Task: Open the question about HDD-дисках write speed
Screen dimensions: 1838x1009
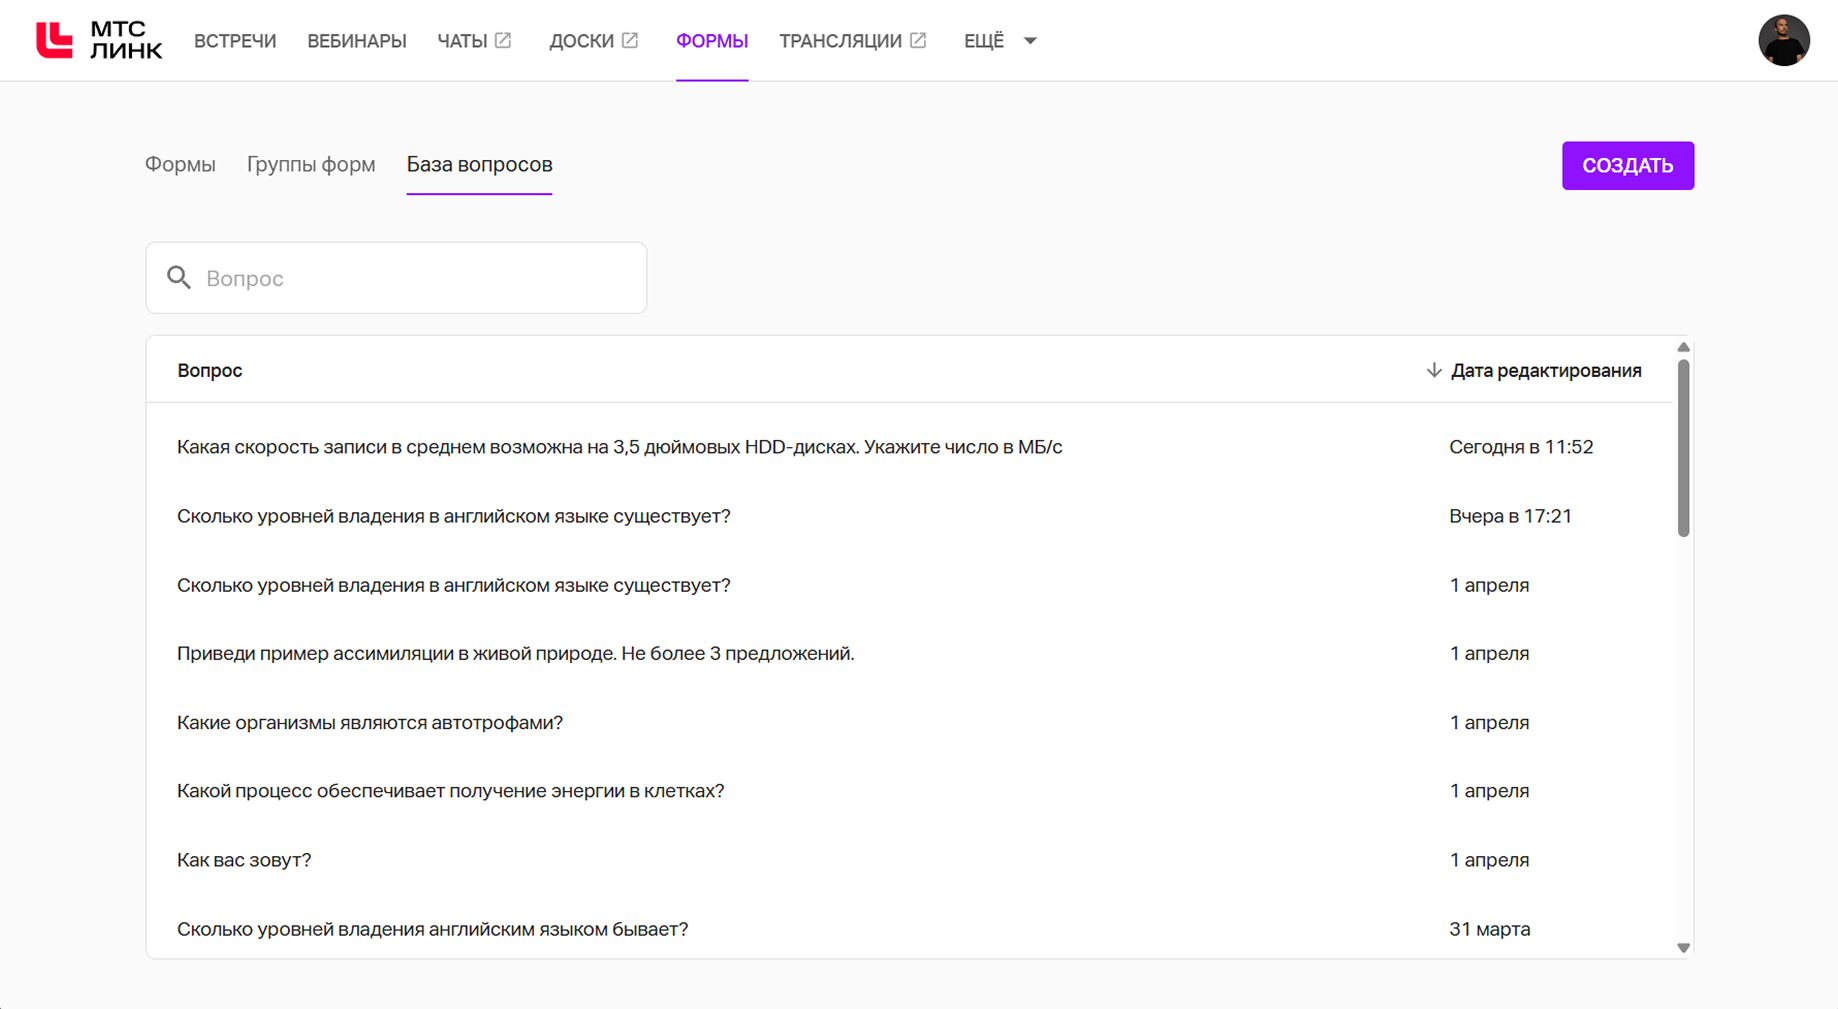Action: [x=909, y=447]
